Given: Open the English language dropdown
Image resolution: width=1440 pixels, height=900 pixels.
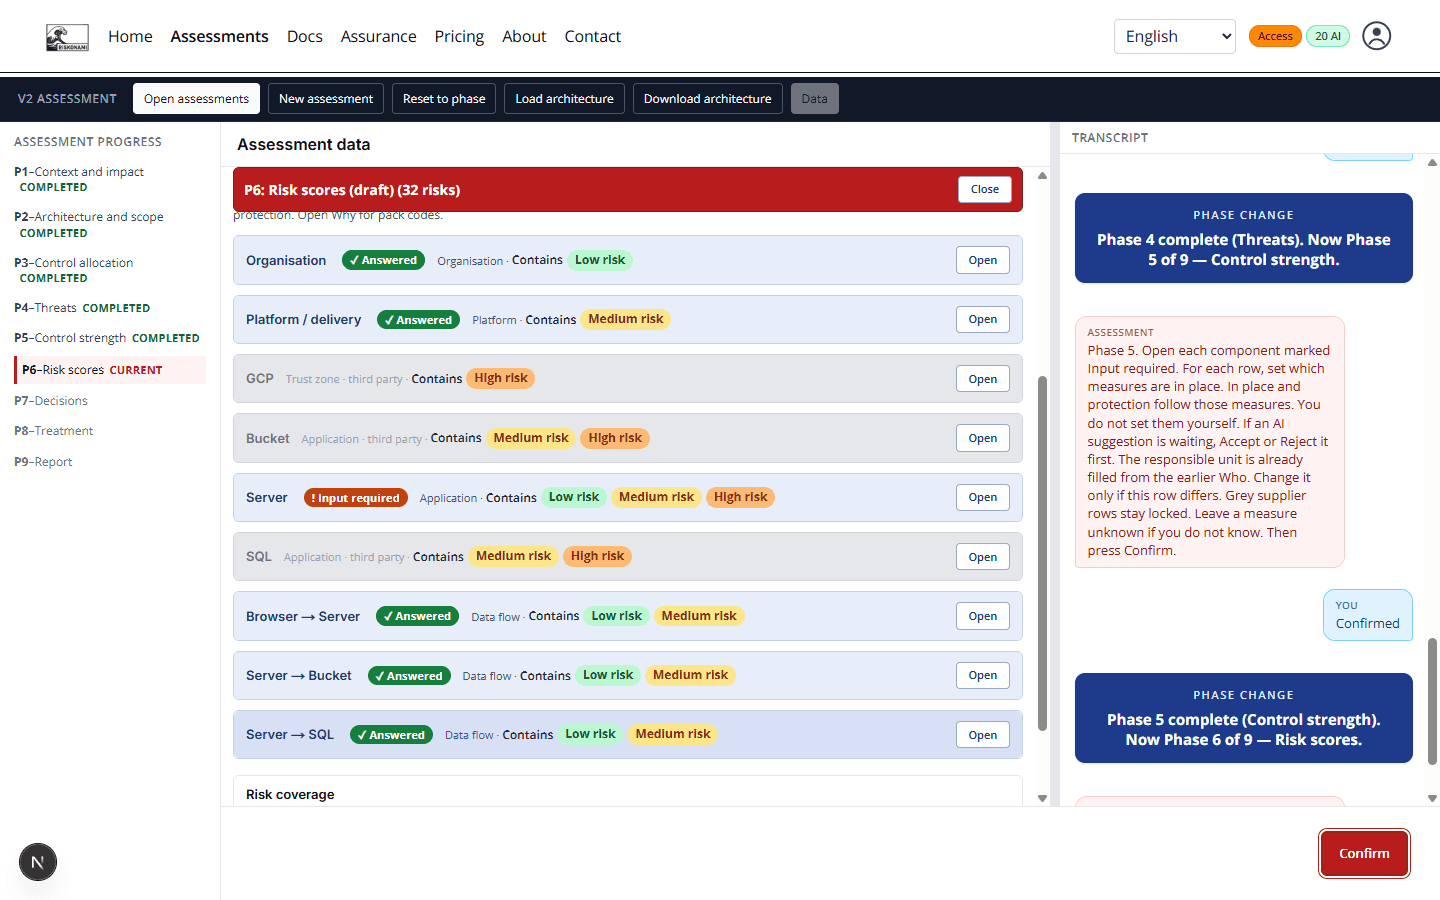Looking at the screenshot, I should point(1175,37).
